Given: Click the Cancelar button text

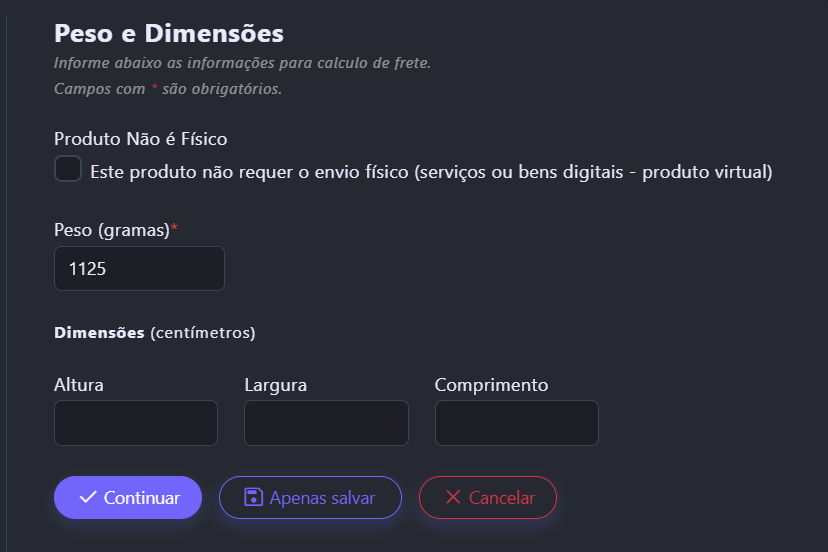Looking at the screenshot, I should (x=502, y=498).
